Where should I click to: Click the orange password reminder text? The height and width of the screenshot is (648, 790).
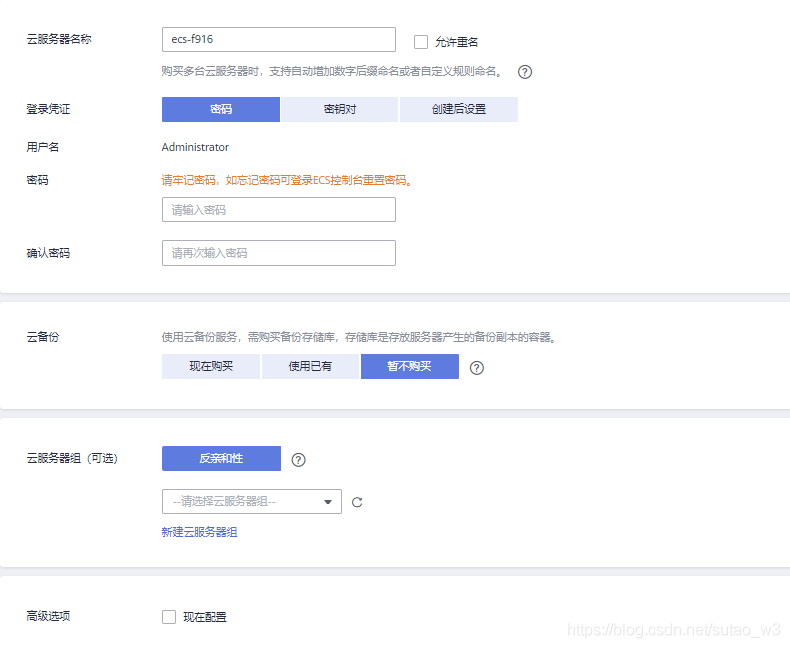tap(287, 180)
